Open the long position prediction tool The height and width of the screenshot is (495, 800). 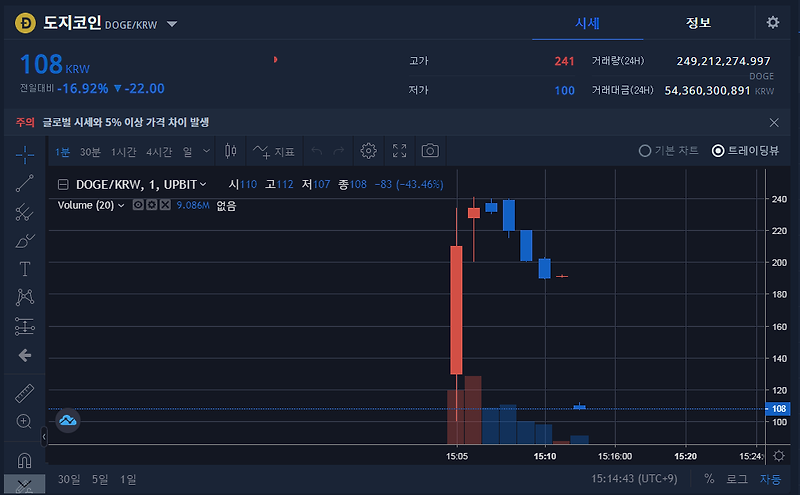pyautogui.click(x=24, y=326)
